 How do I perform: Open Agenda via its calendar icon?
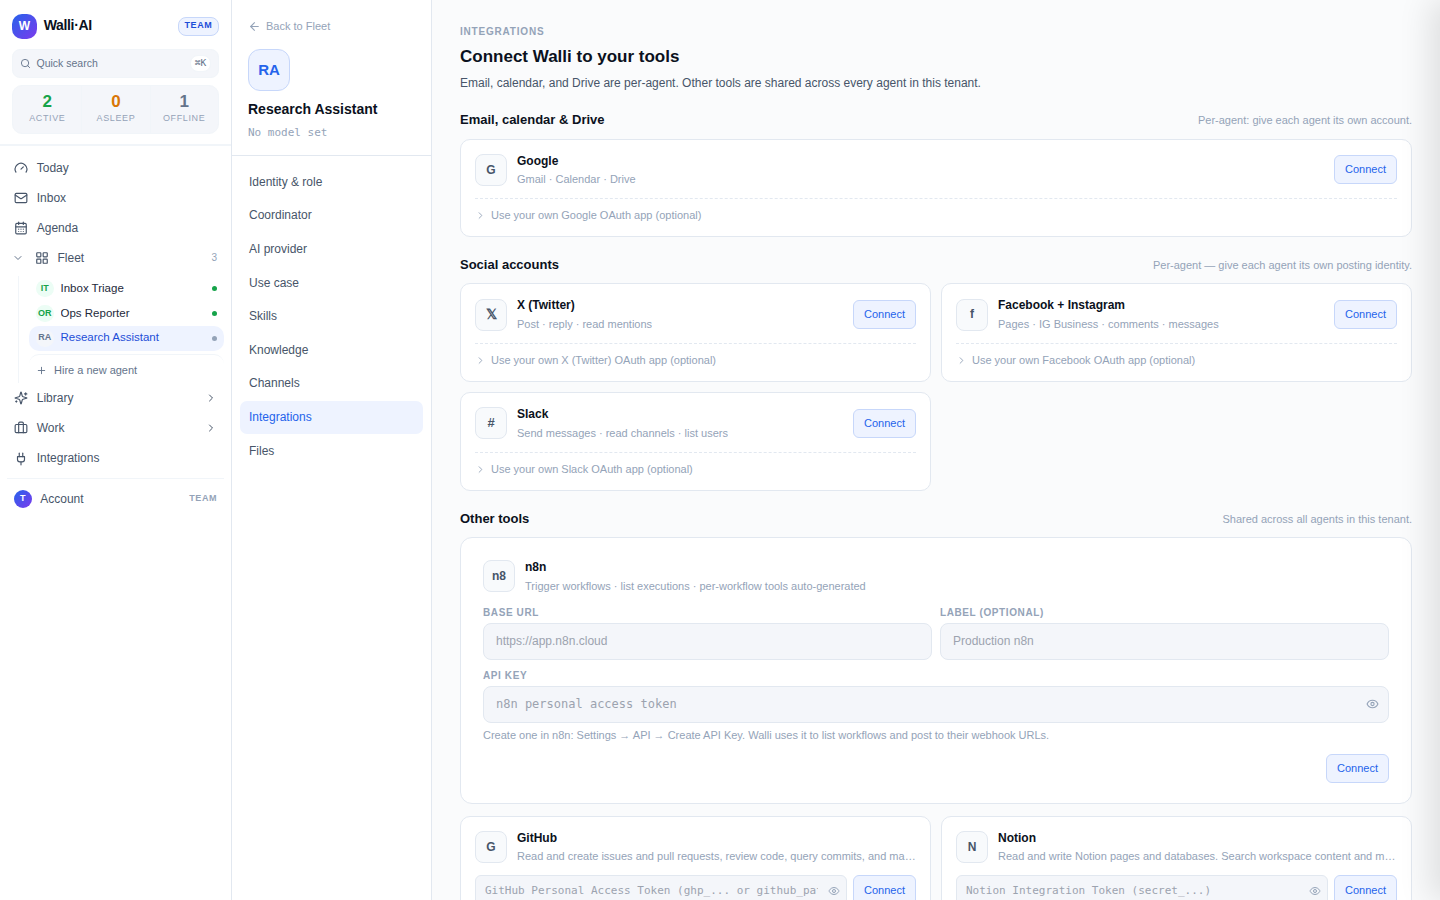(21, 228)
